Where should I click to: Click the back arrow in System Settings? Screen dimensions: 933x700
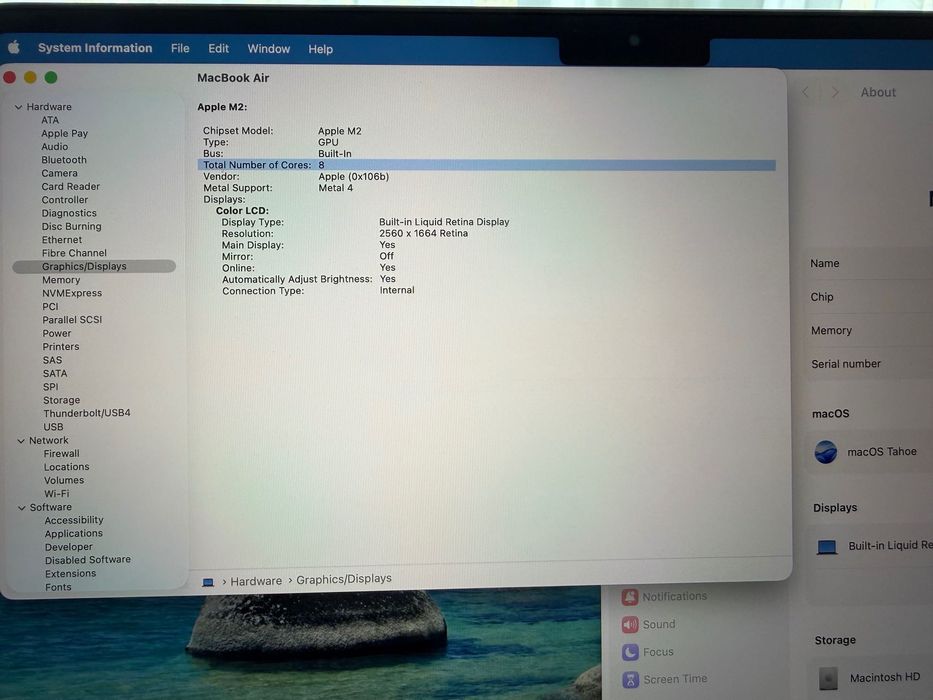[806, 92]
